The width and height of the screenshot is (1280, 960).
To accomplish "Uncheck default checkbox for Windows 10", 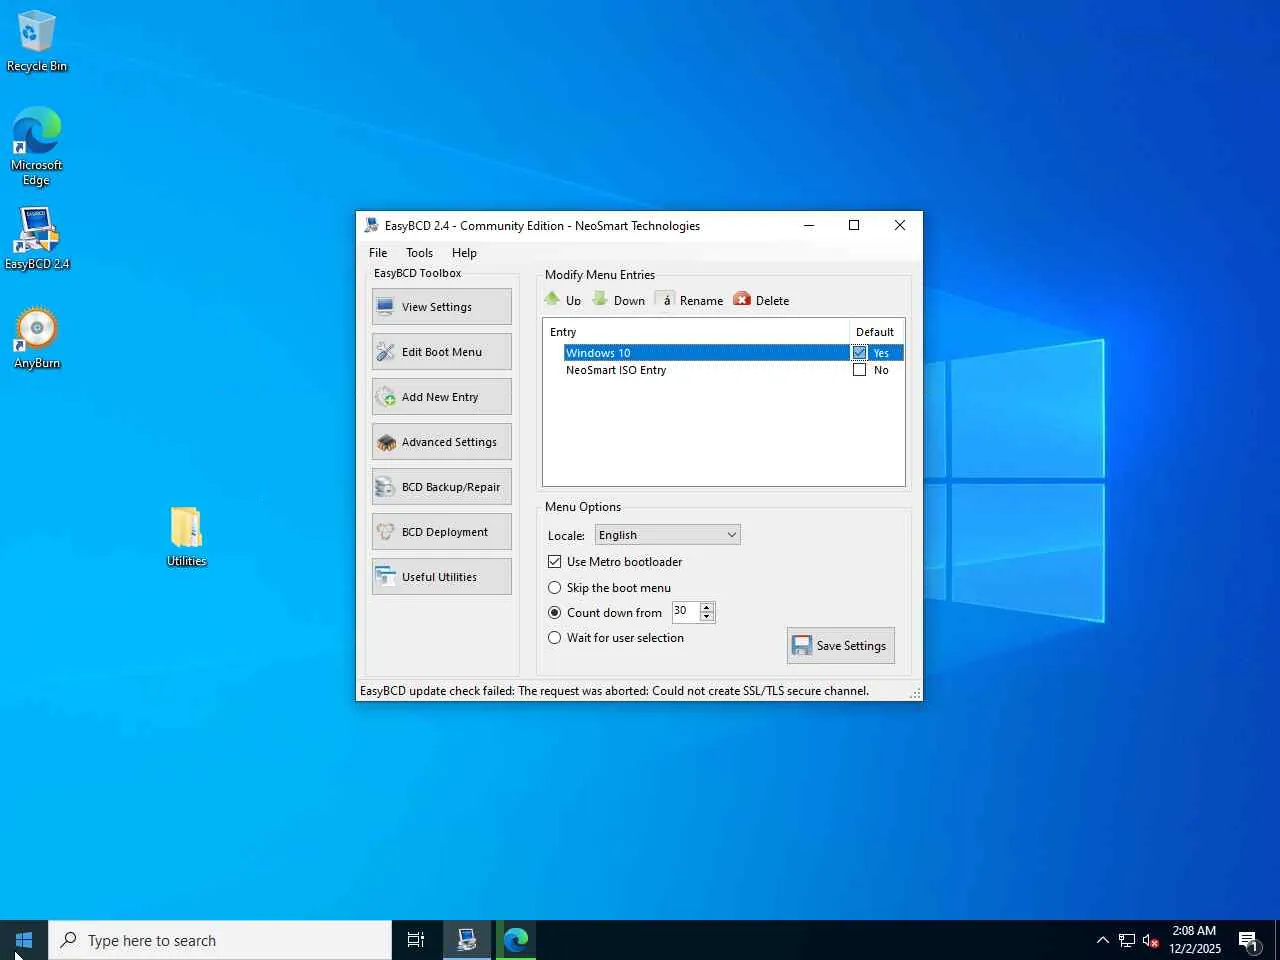I will tap(859, 353).
